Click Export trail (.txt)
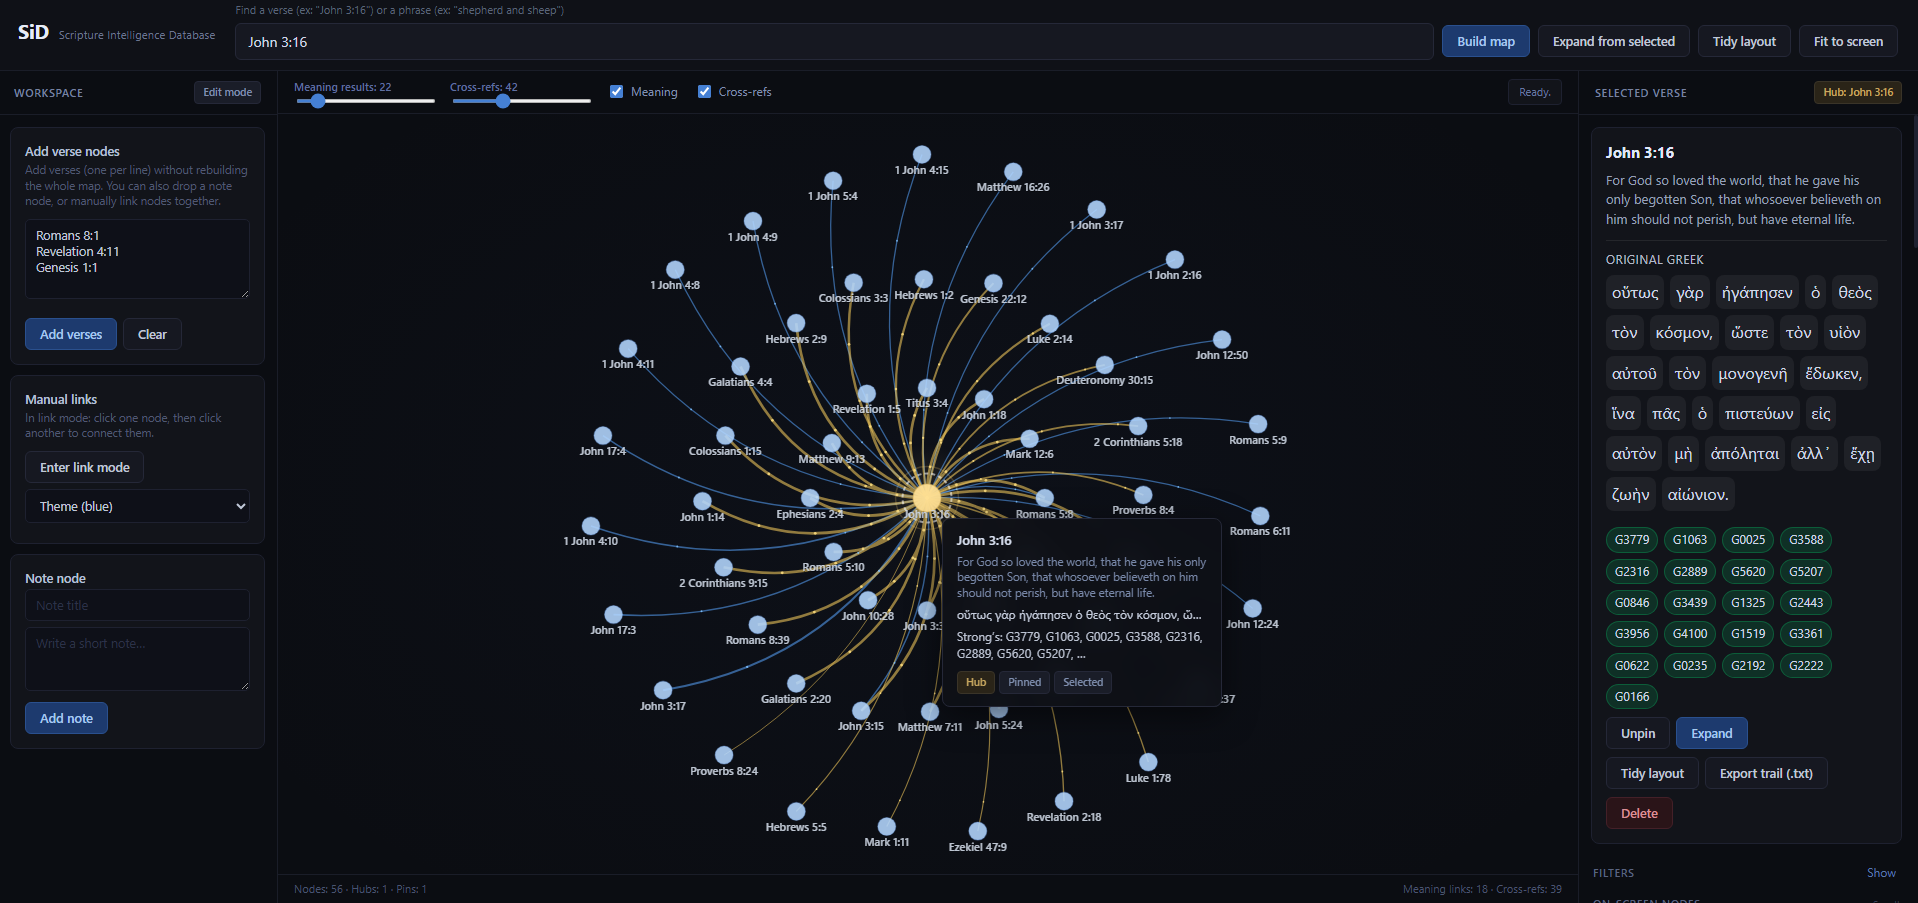1918x903 pixels. (x=1766, y=773)
